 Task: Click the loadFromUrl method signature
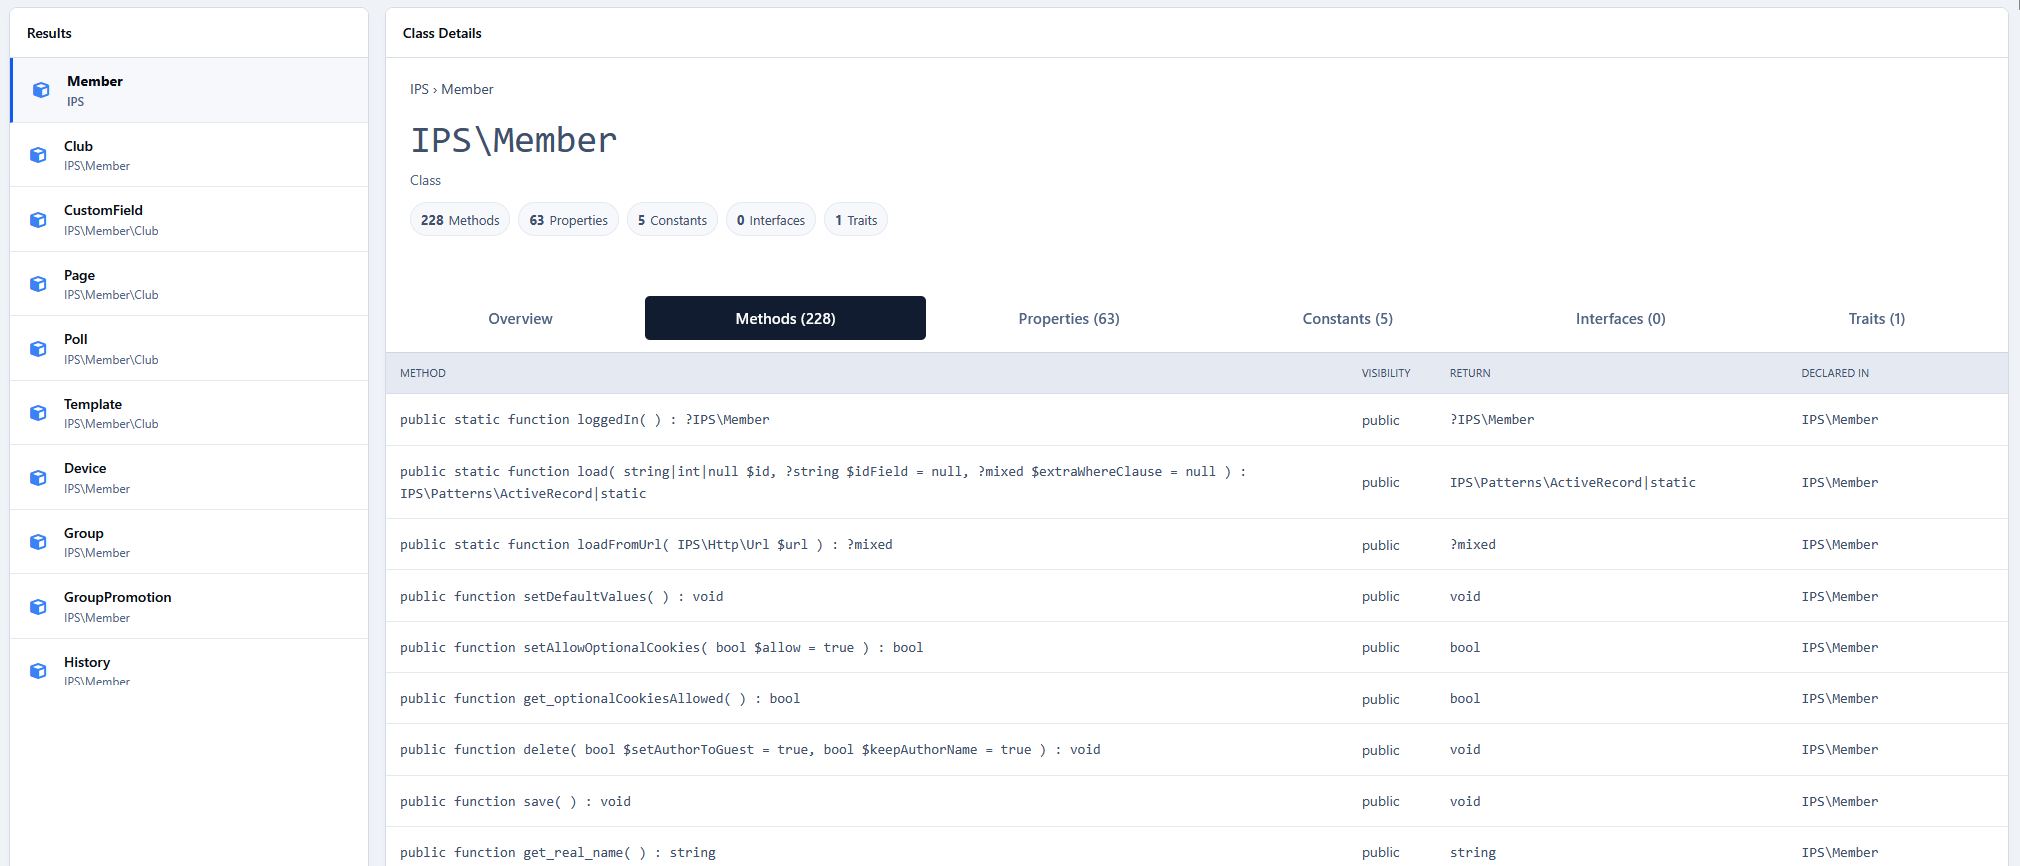(646, 545)
